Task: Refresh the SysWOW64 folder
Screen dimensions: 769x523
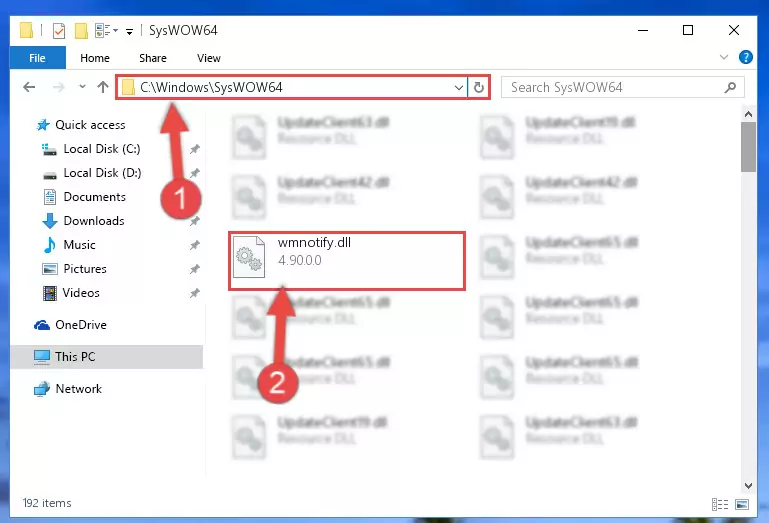Action: (479, 87)
